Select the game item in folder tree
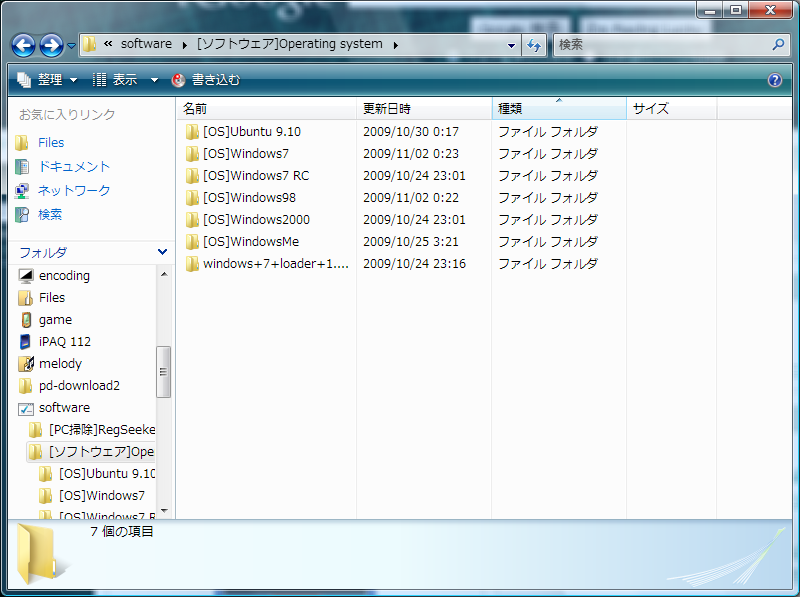 coord(55,319)
